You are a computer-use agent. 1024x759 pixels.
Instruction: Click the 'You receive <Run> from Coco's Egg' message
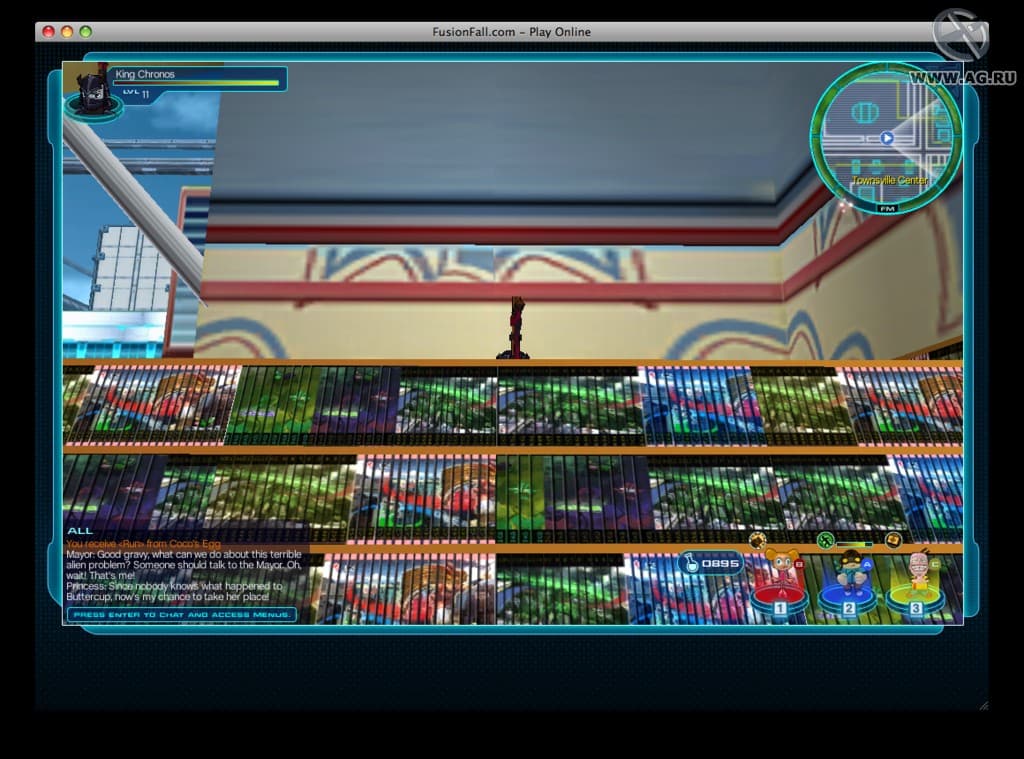[144, 543]
